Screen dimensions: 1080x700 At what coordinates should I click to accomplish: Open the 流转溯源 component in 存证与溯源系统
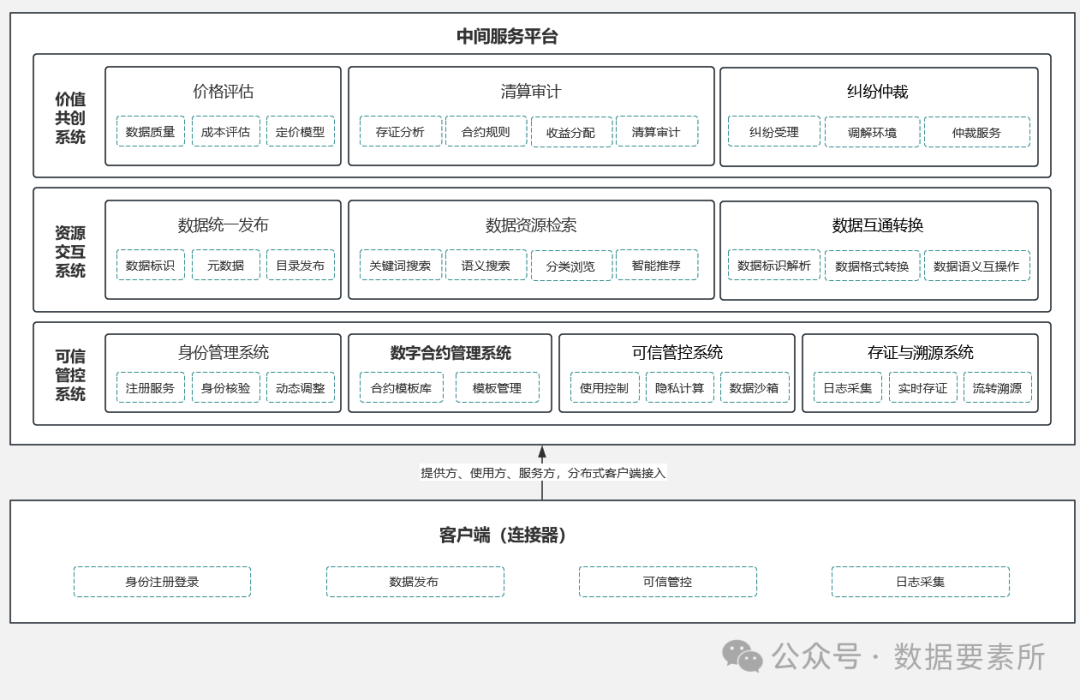point(997,388)
